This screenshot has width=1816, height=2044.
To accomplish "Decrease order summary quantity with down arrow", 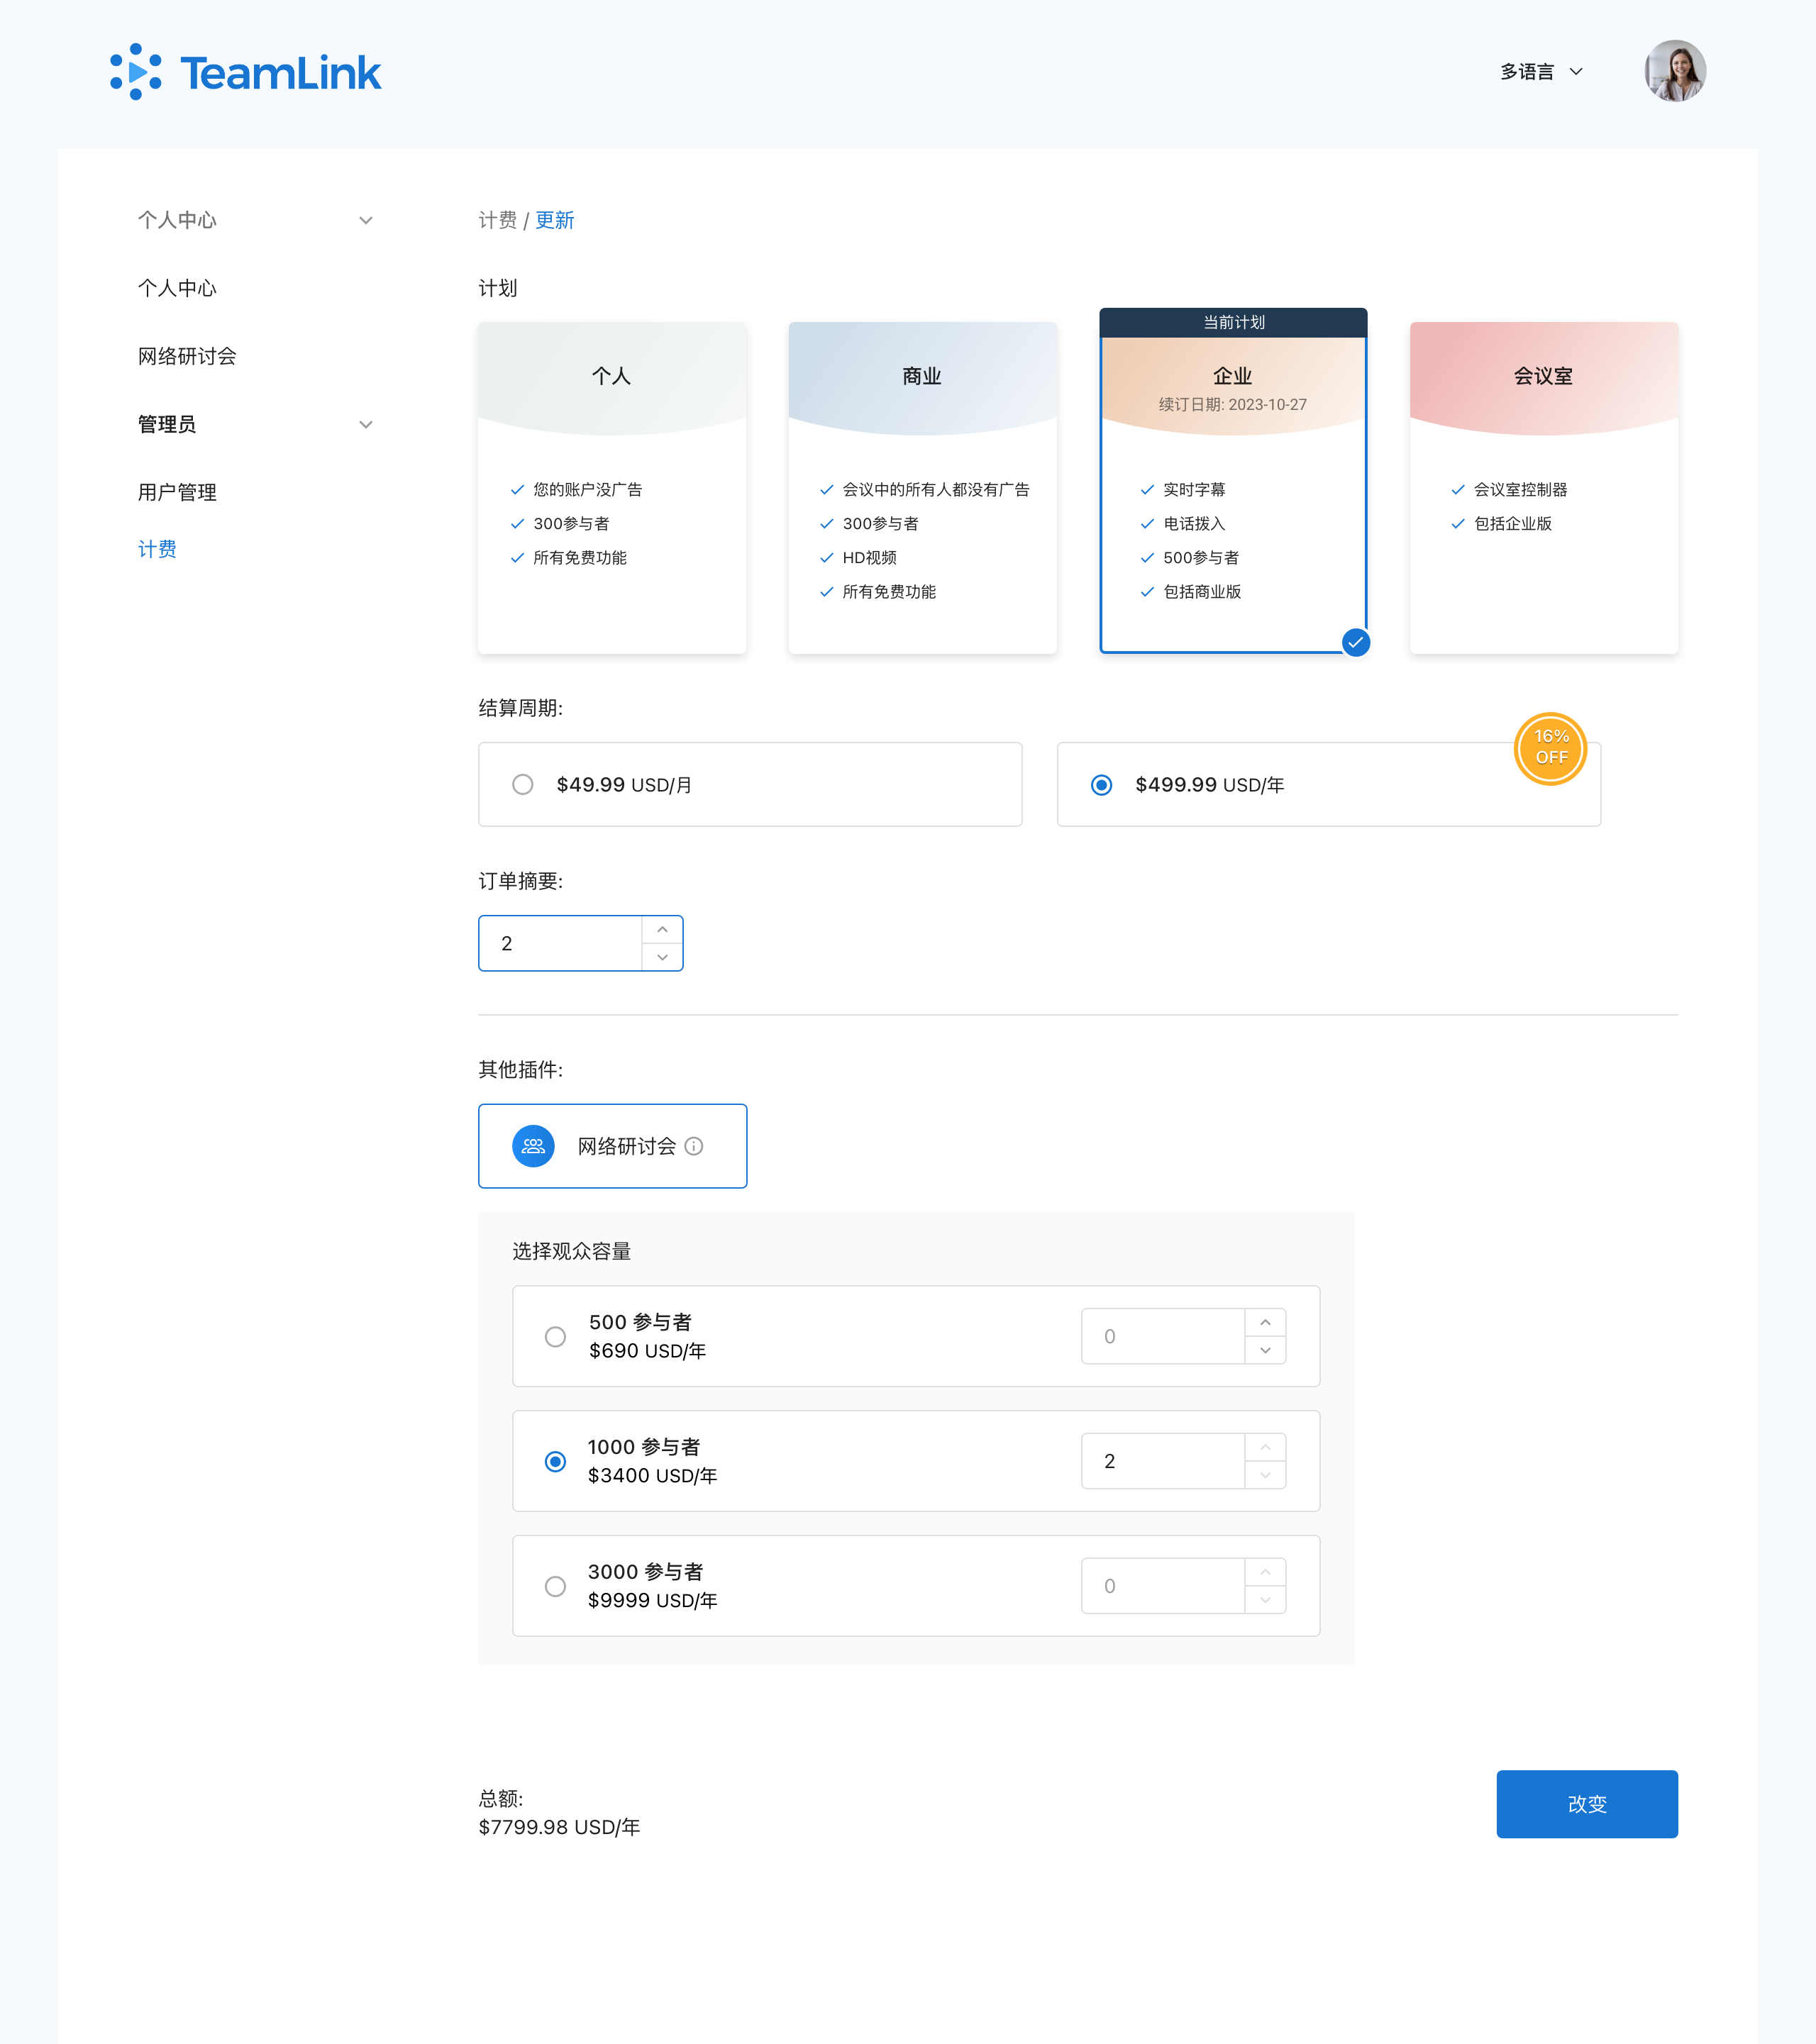I will pos(662,957).
